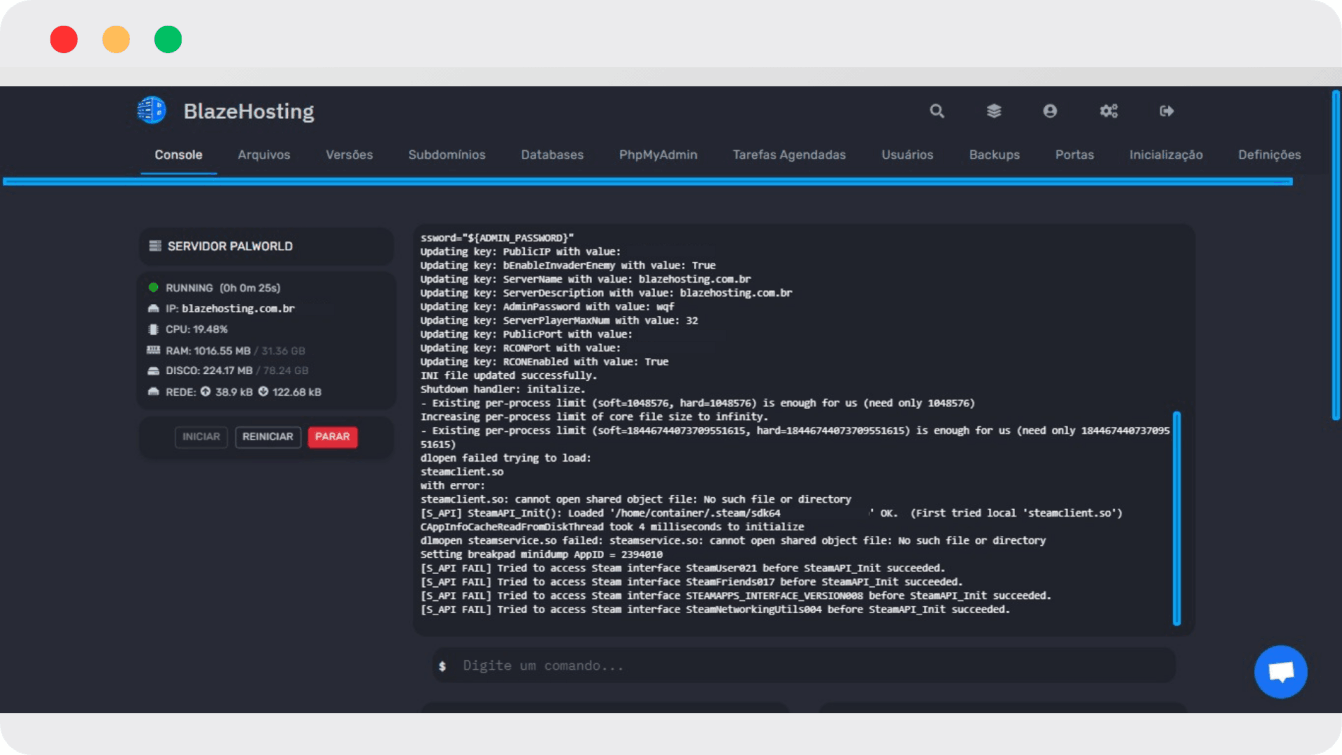Viewport: 1342px width, 755px height.
Task: Click the yellow macOS minimize button
Action: (116, 40)
